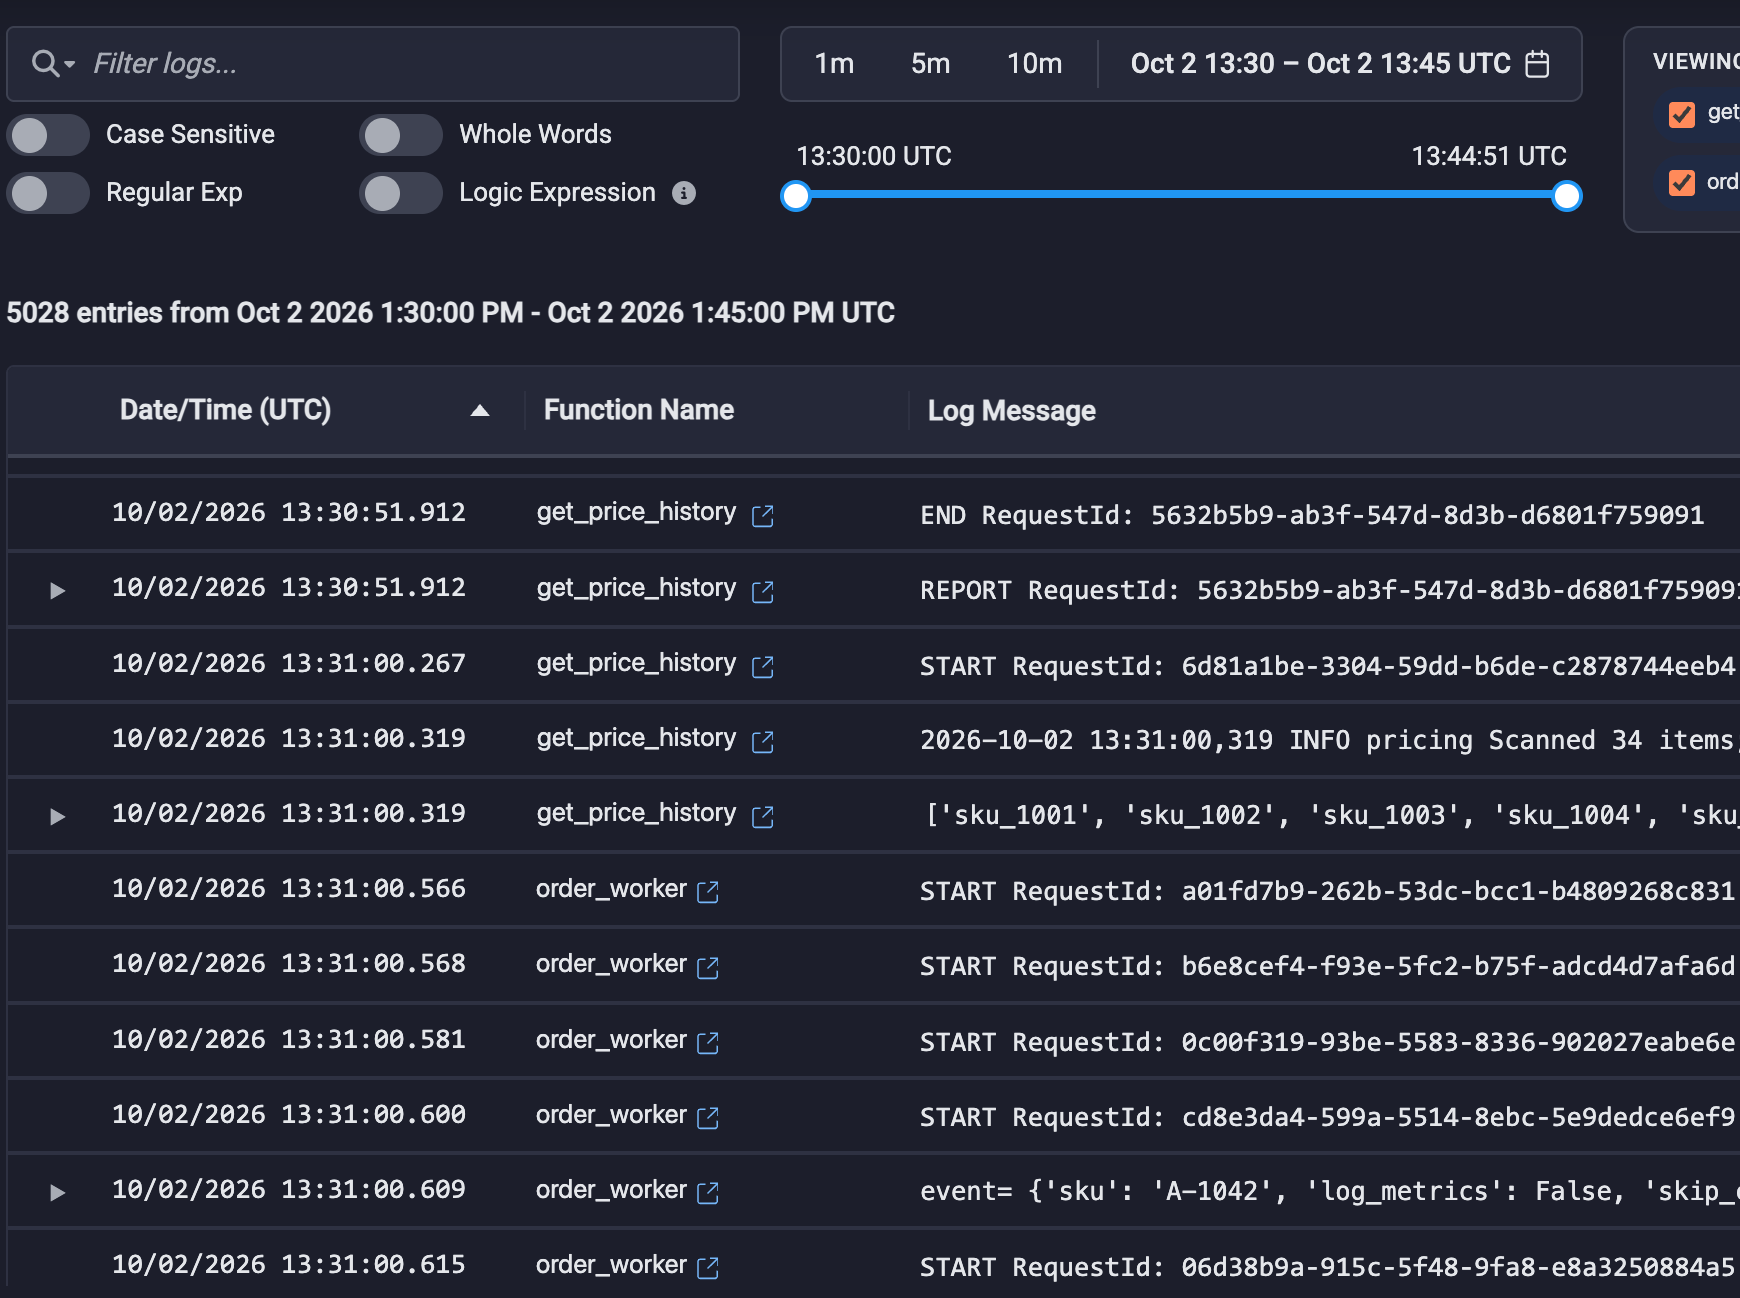
Task: Select the 1m time range
Action: point(834,64)
